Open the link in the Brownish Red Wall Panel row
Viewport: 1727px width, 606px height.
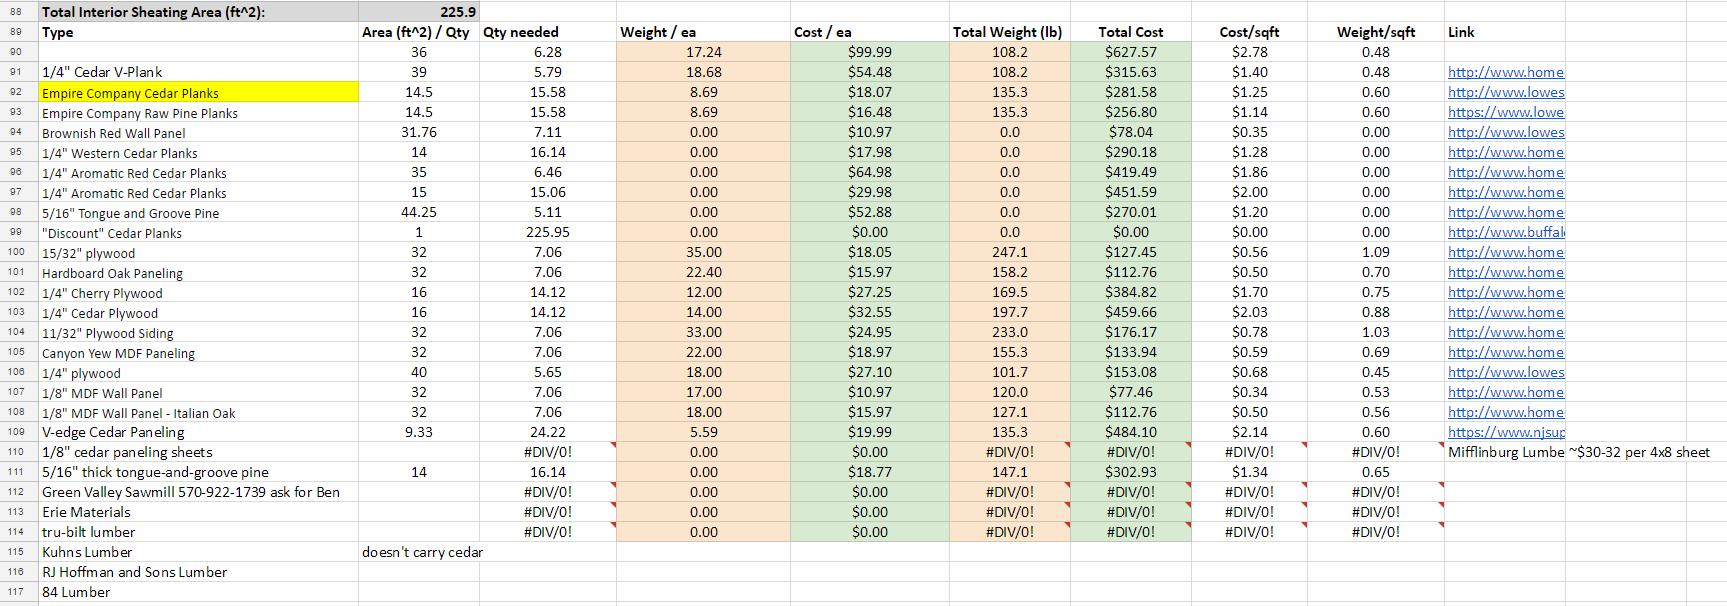(x=1506, y=132)
